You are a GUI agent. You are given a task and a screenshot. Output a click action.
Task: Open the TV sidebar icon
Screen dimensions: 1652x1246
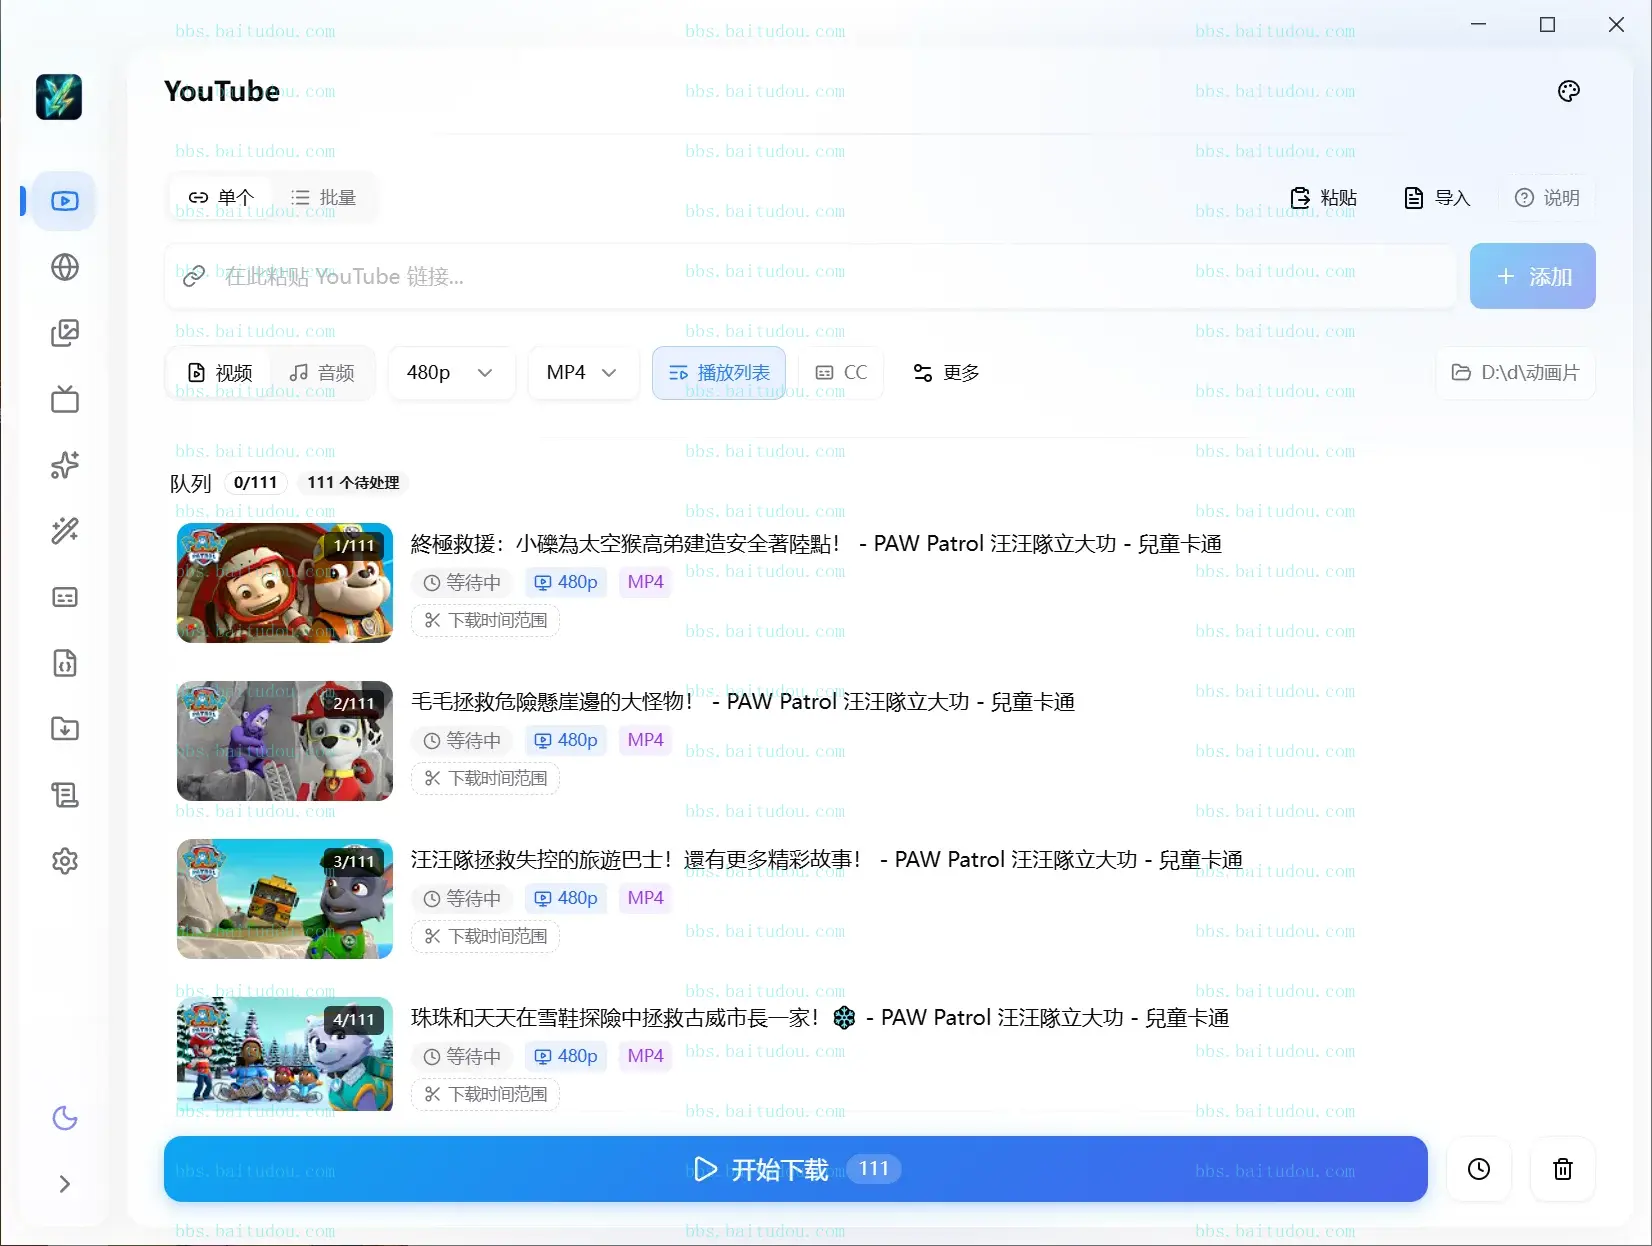tap(65, 399)
